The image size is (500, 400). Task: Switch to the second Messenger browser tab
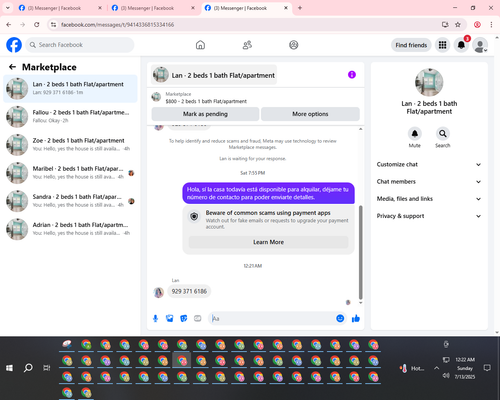point(153,8)
